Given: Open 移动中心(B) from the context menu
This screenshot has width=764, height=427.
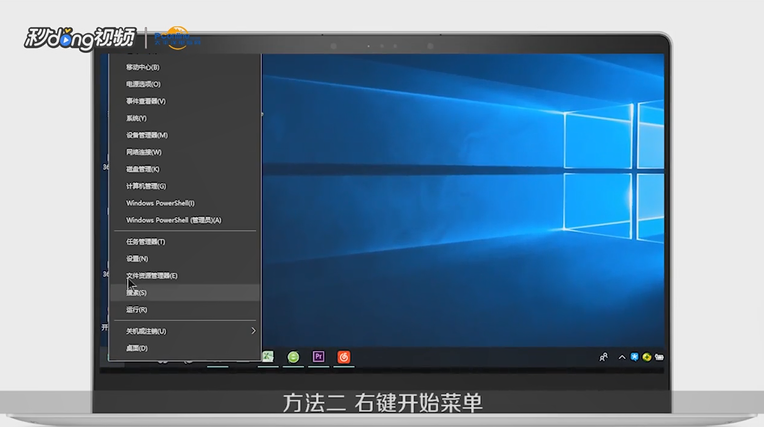Looking at the screenshot, I should pyautogui.click(x=185, y=67).
